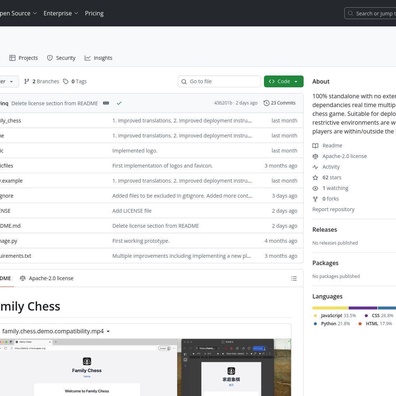Open the Readme link in About
Viewport: 396px width, 396px height.
click(332, 145)
